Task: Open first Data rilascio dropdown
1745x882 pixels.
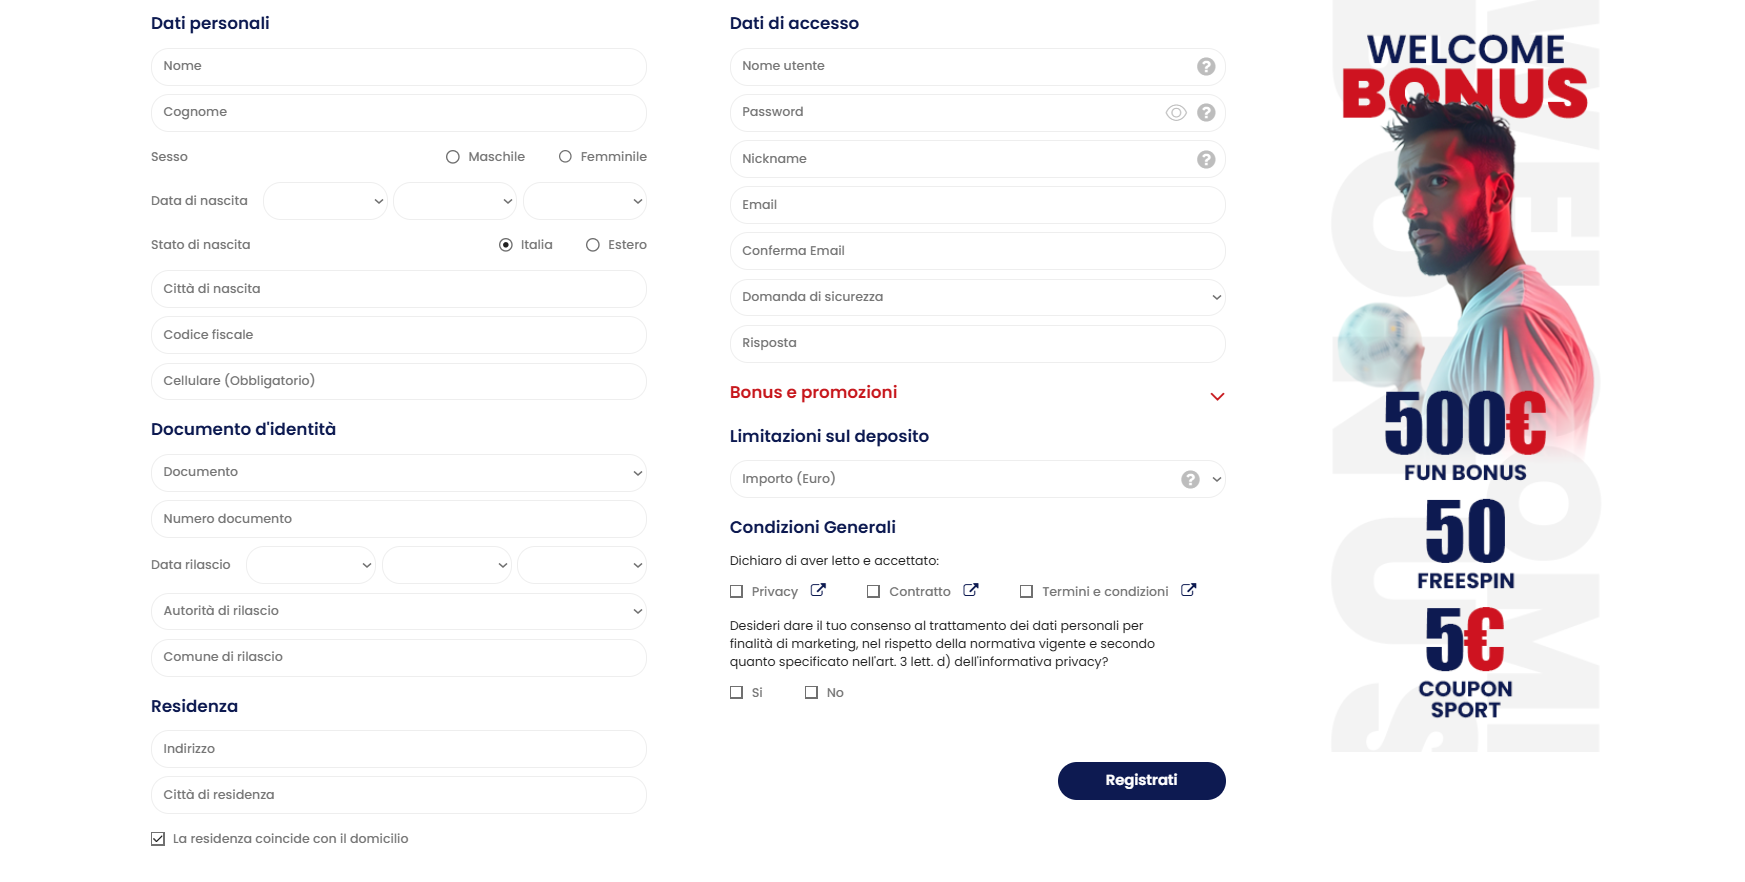Action: point(311,565)
